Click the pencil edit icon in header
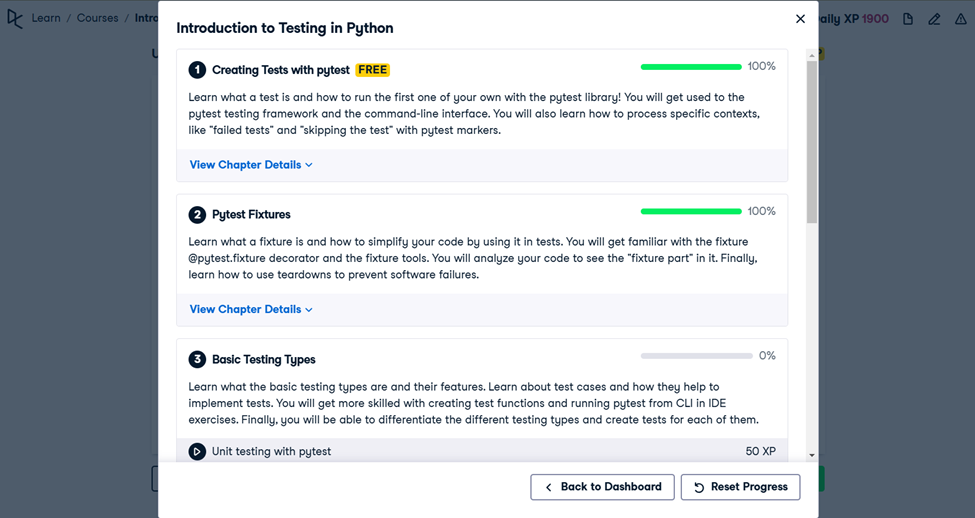Image resolution: width=975 pixels, height=518 pixels. [934, 19]
